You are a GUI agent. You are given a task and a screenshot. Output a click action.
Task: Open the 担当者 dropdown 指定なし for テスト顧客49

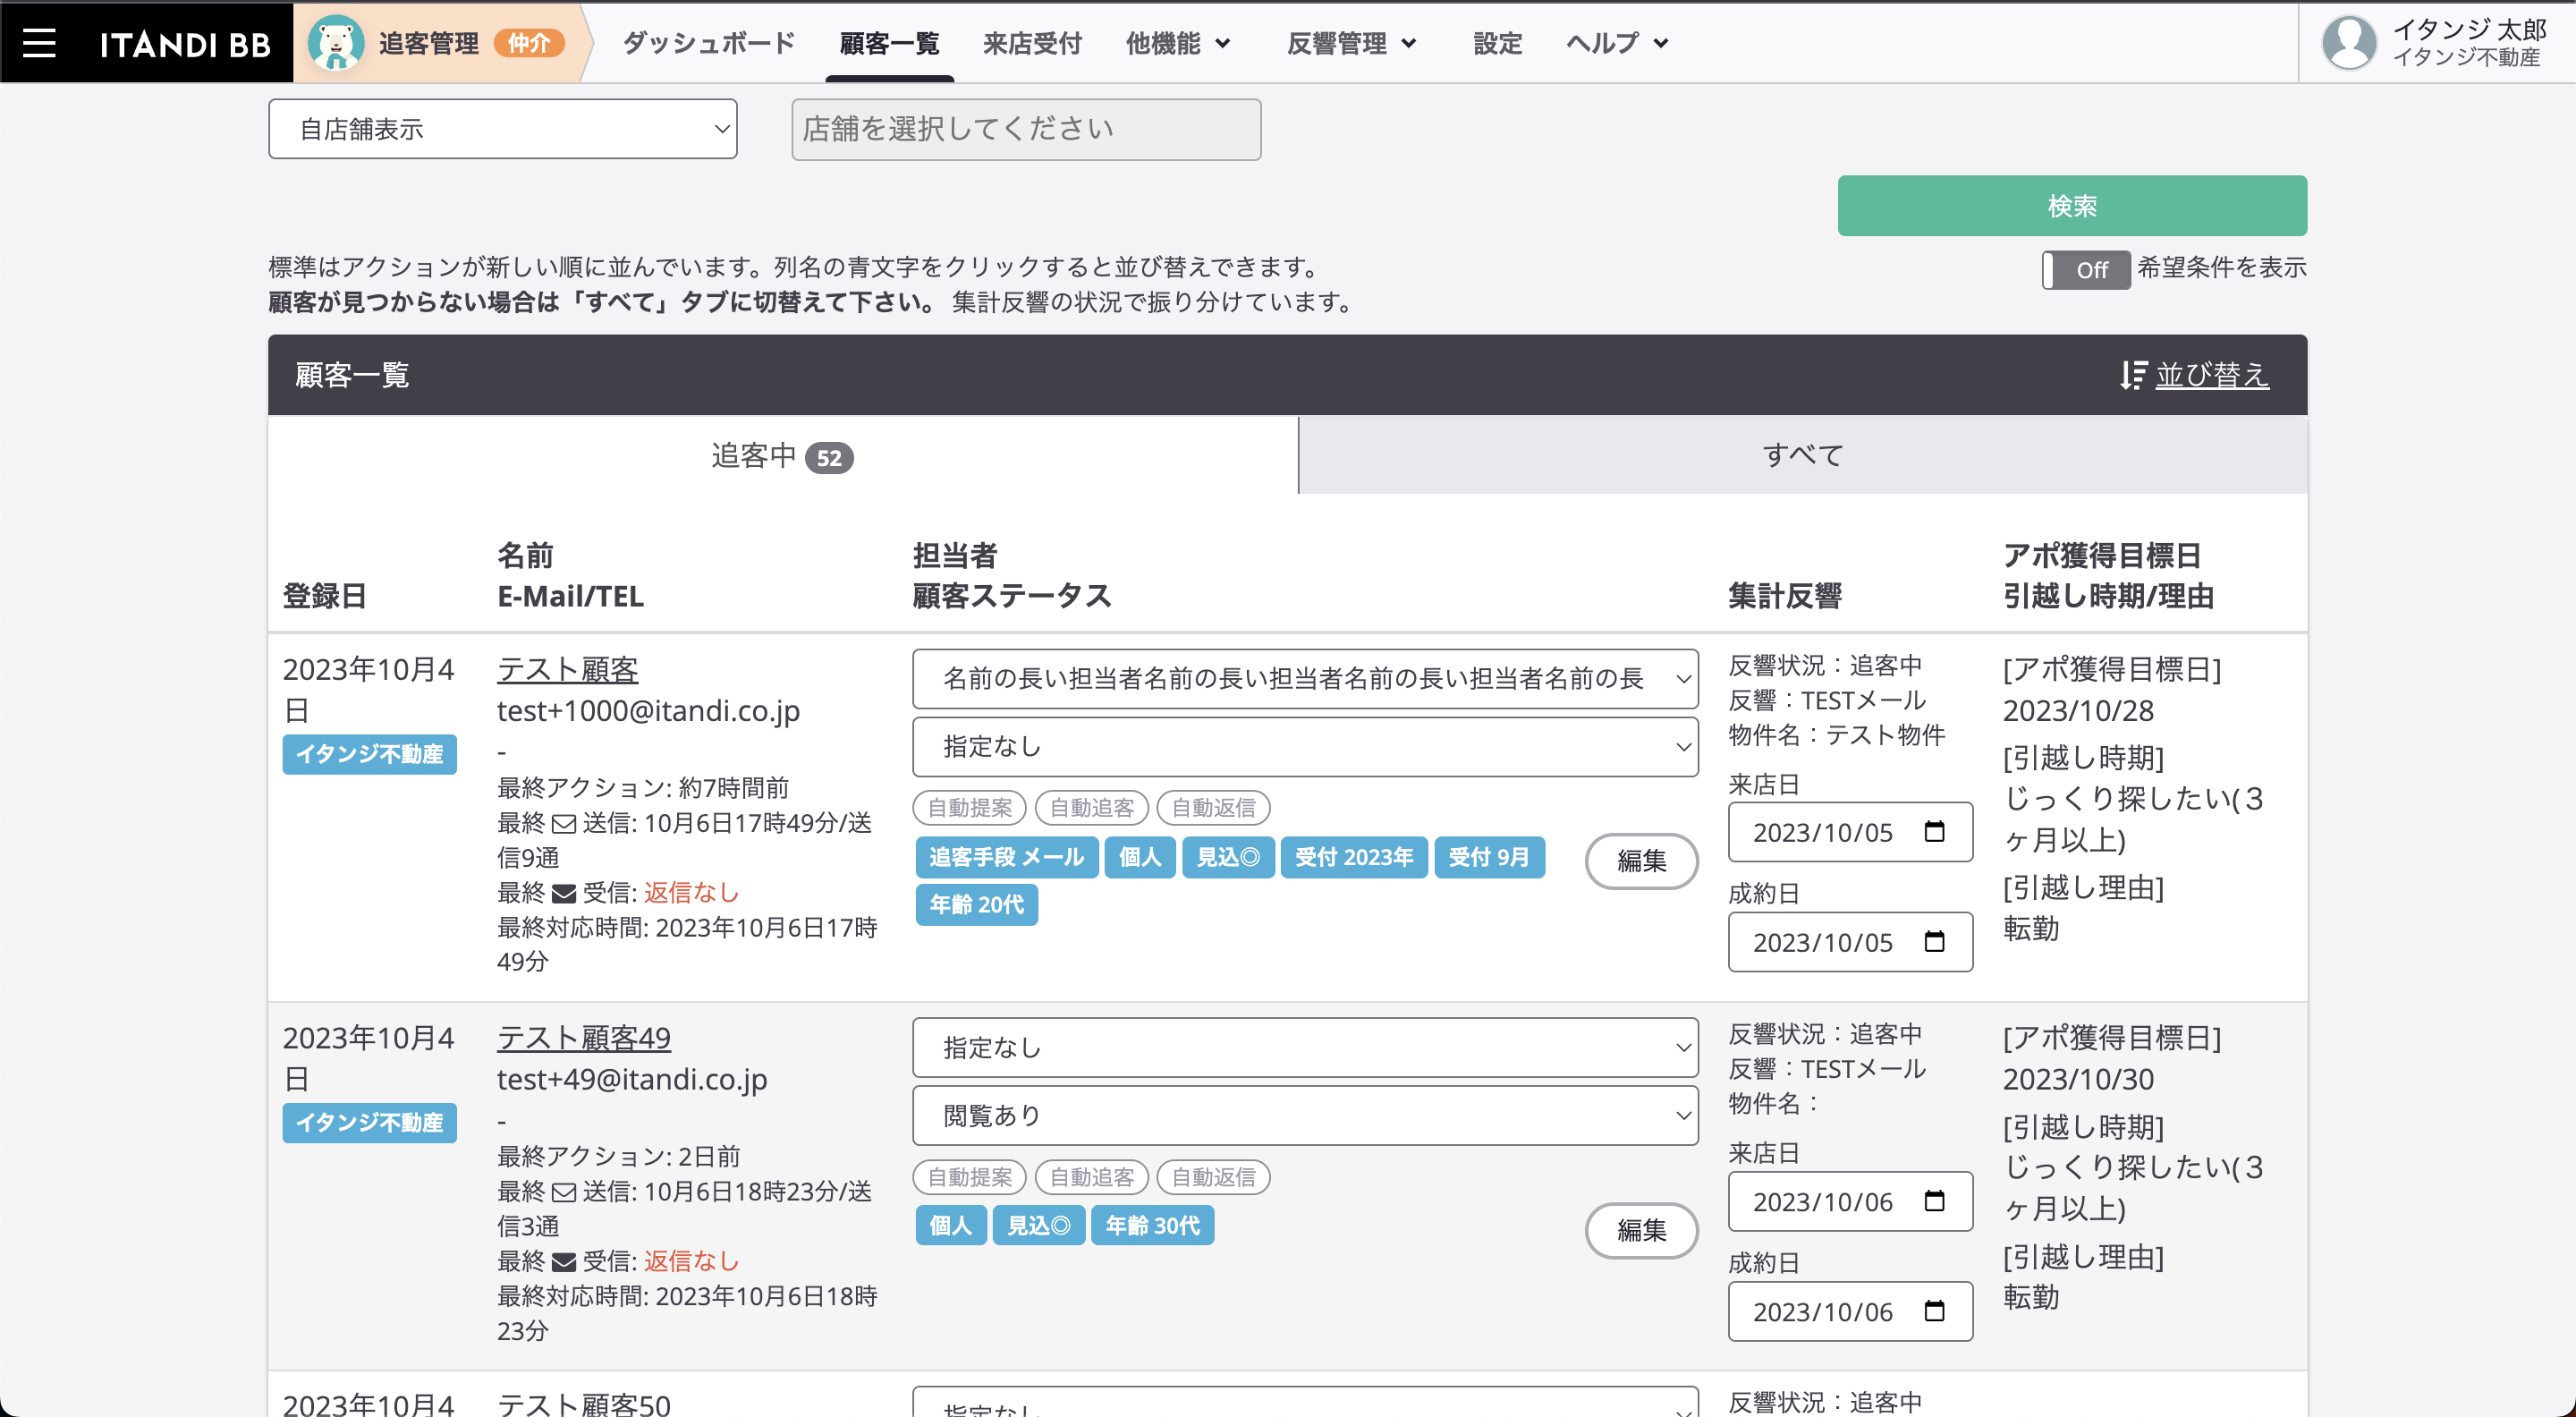pos(1305,1047)
